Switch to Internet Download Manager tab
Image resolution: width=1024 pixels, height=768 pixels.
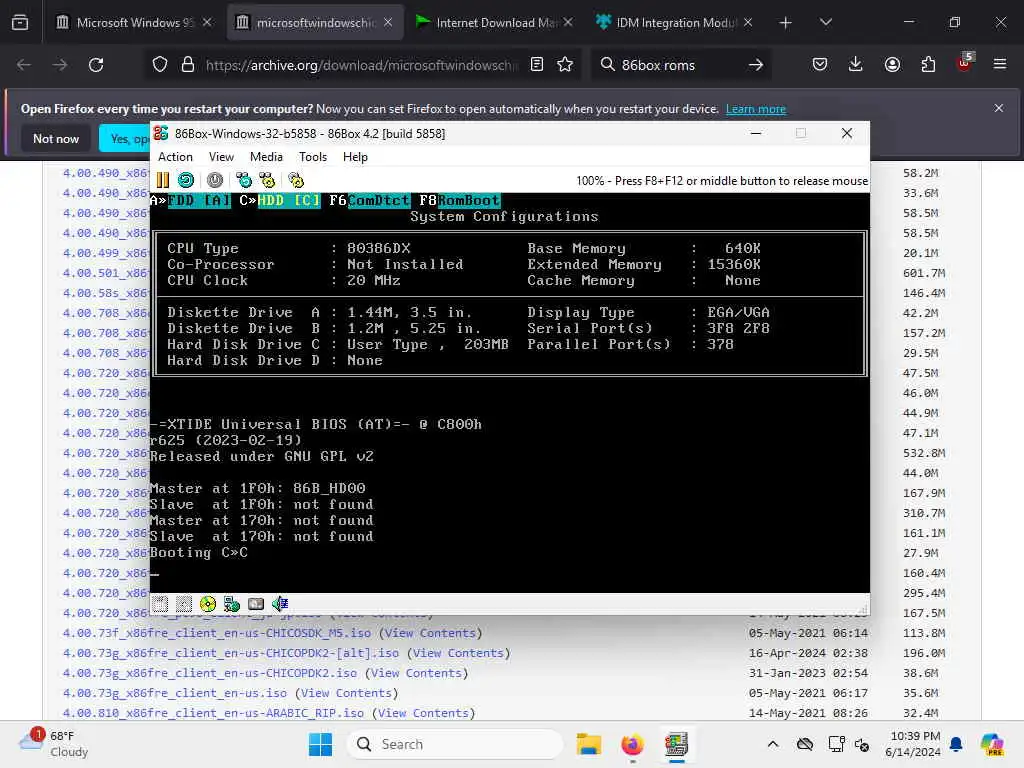point(494,22)
